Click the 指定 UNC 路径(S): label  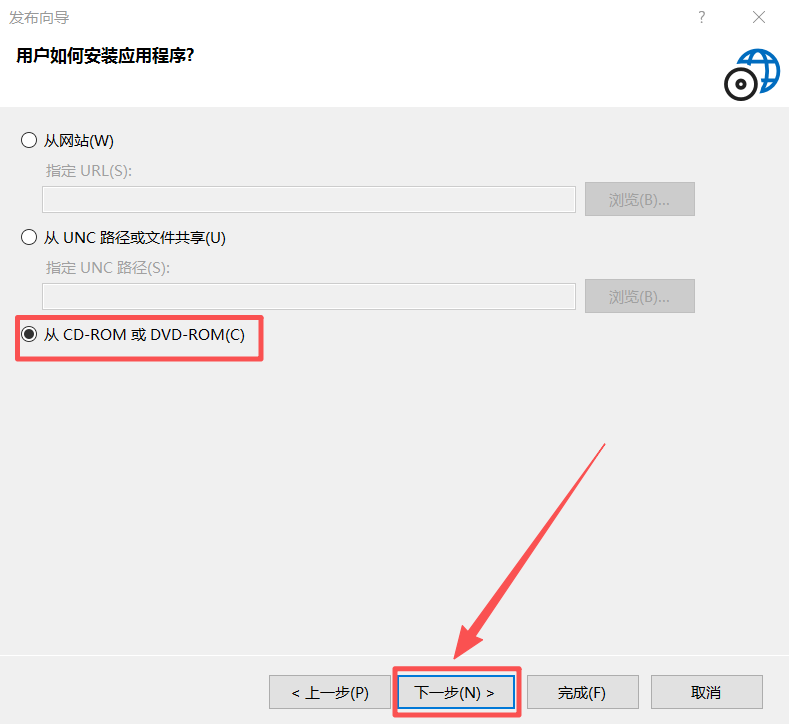pos(108,268)
